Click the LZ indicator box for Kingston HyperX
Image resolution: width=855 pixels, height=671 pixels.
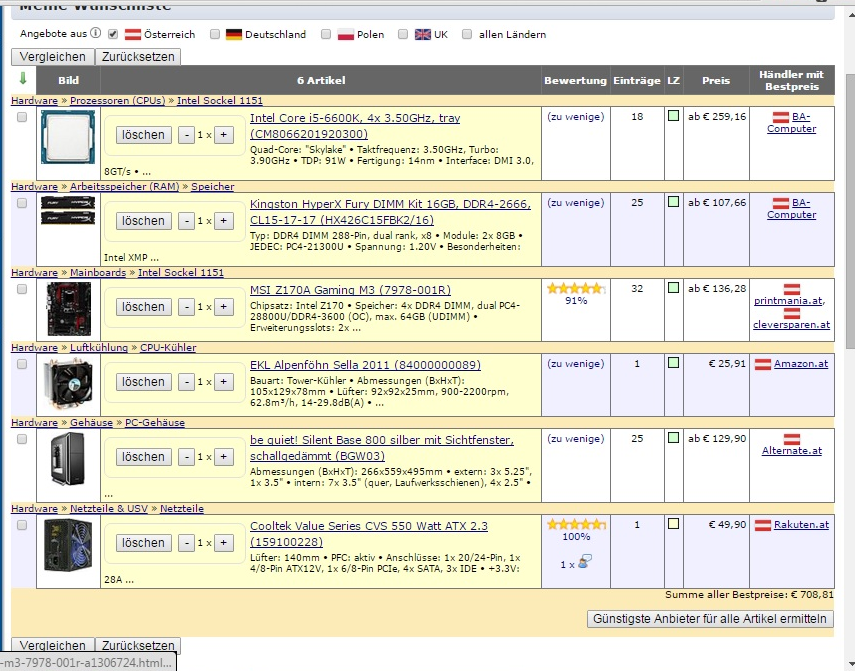[x=673, y=202]
